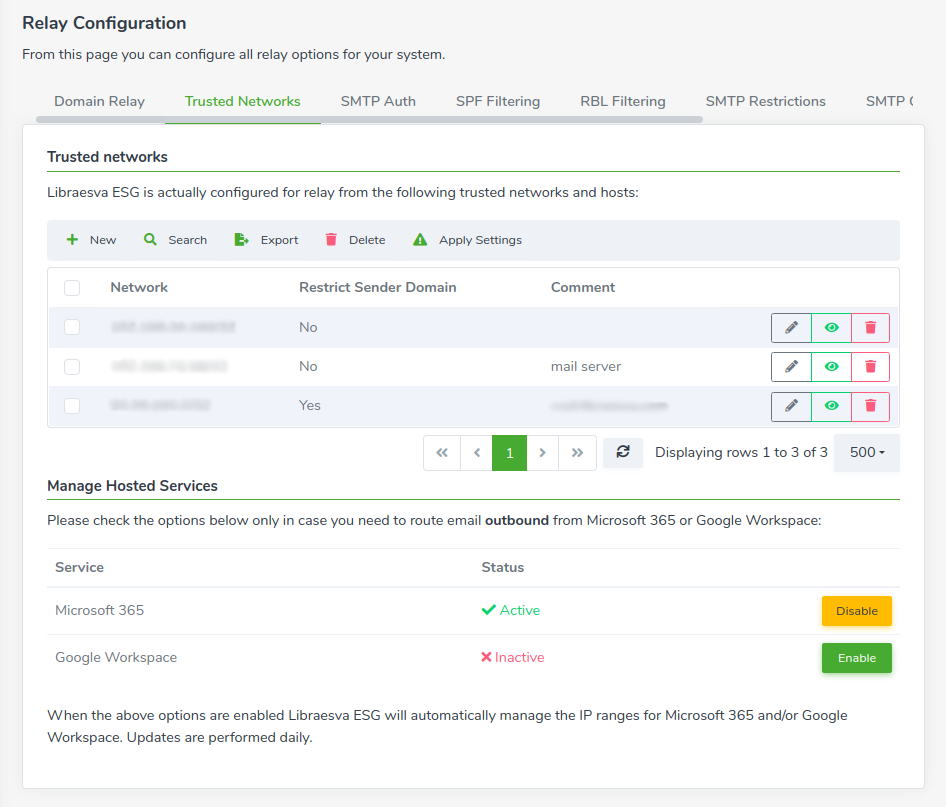Go to previous page of results
Viewport: 946px width, 807px height.
pyautogui.click(x=477, y=453)
